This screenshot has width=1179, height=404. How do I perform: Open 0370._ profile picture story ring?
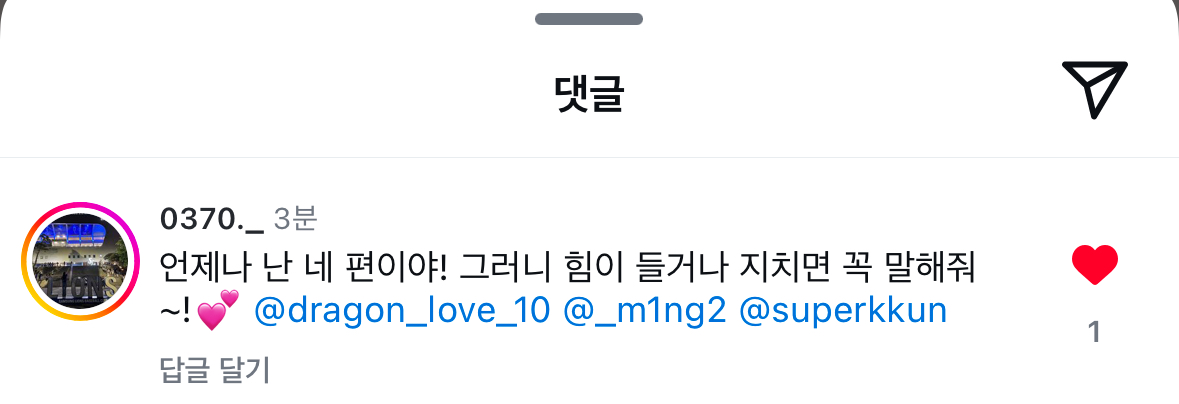coord(80,261)
